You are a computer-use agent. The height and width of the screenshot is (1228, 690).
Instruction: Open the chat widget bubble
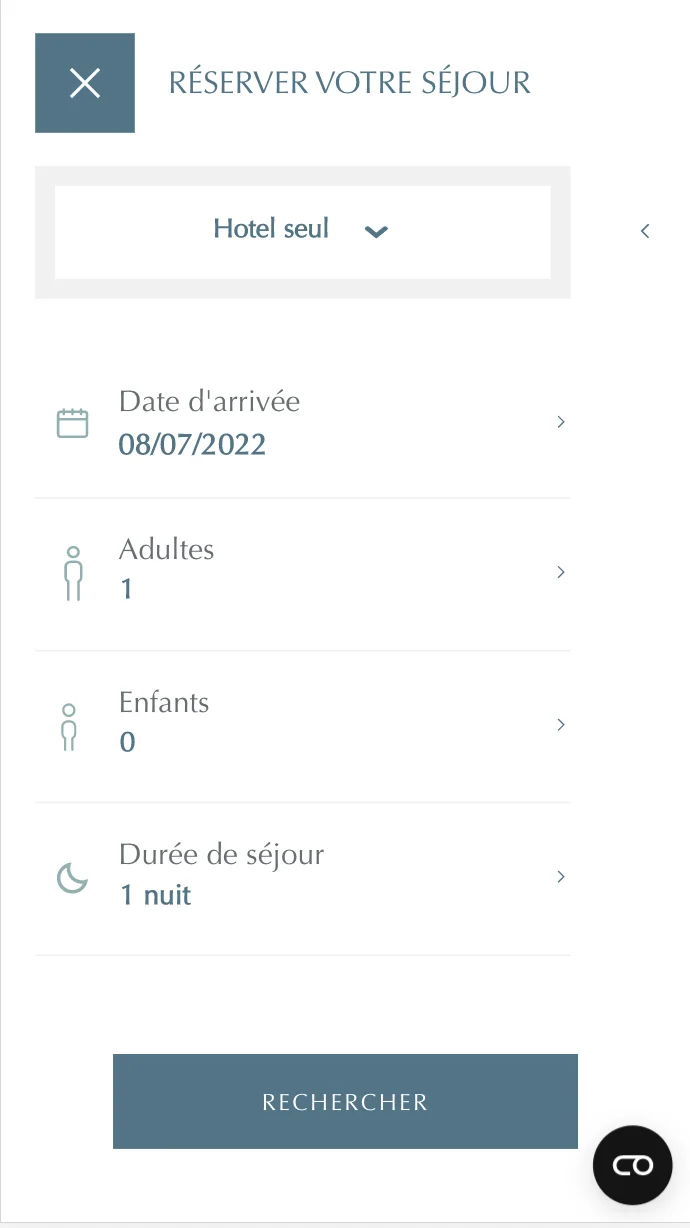coord(632,1165)
